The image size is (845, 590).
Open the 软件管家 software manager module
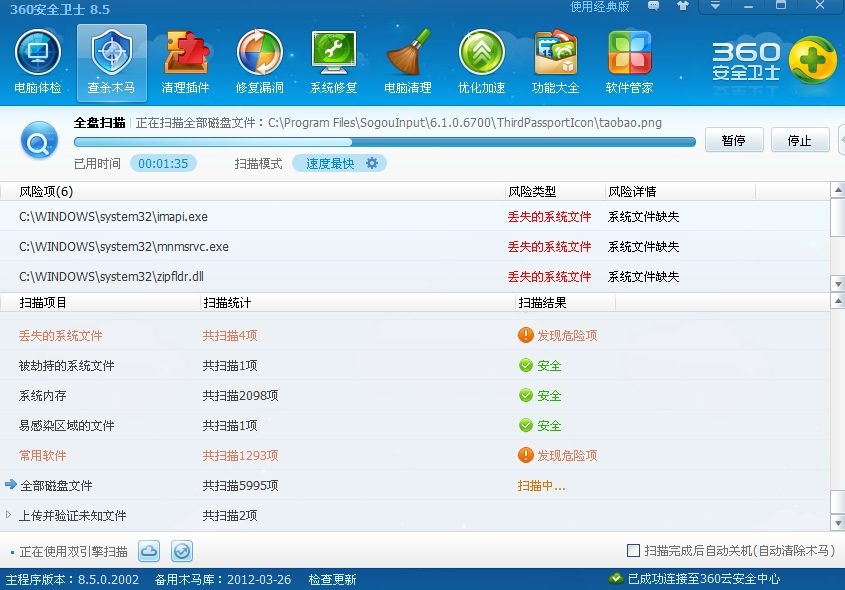tap(629, 62)
